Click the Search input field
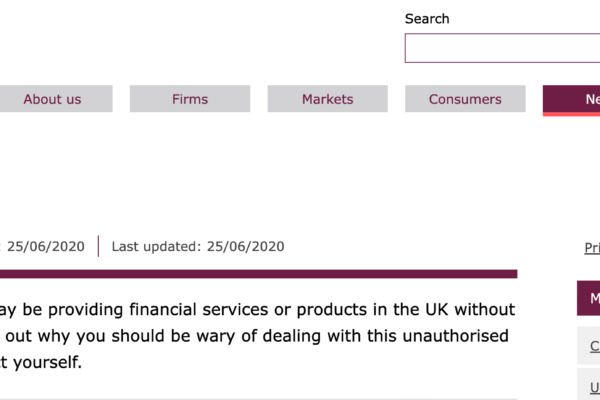 click(x=502, y=48)
